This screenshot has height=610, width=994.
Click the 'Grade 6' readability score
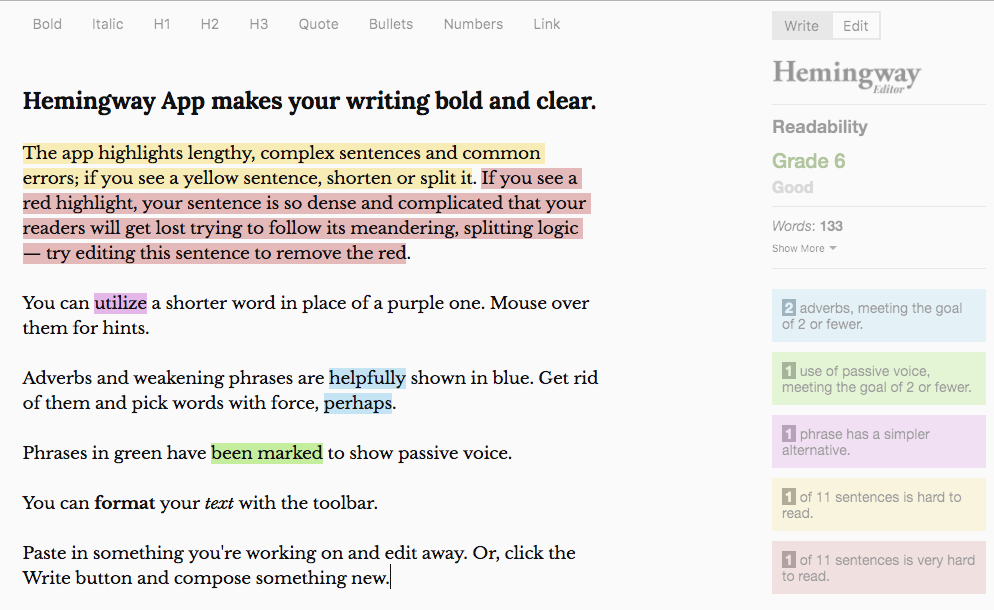tap(808, 161)
